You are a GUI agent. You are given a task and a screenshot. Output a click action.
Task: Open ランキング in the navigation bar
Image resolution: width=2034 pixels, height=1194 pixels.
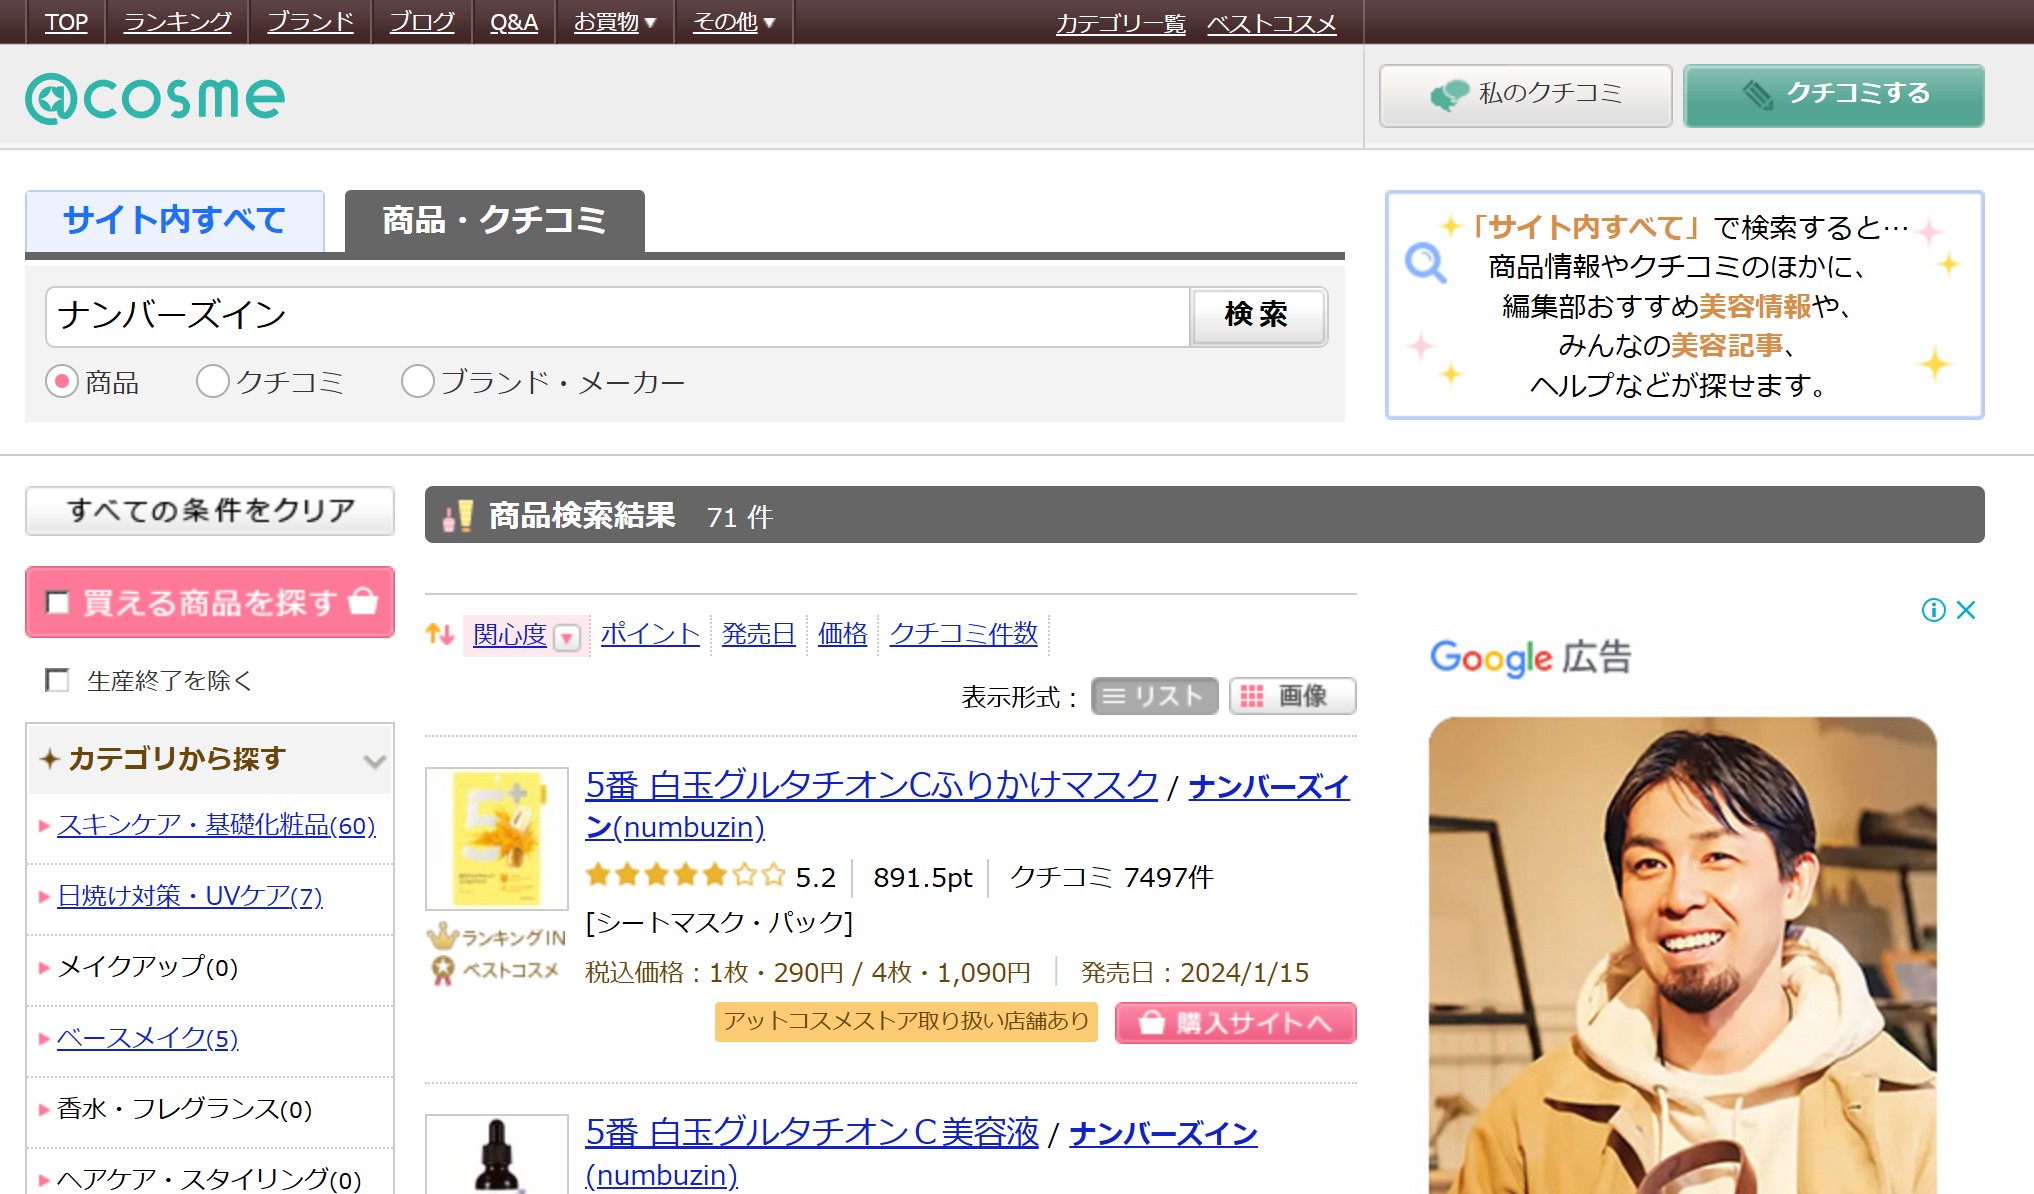[177, 22]
